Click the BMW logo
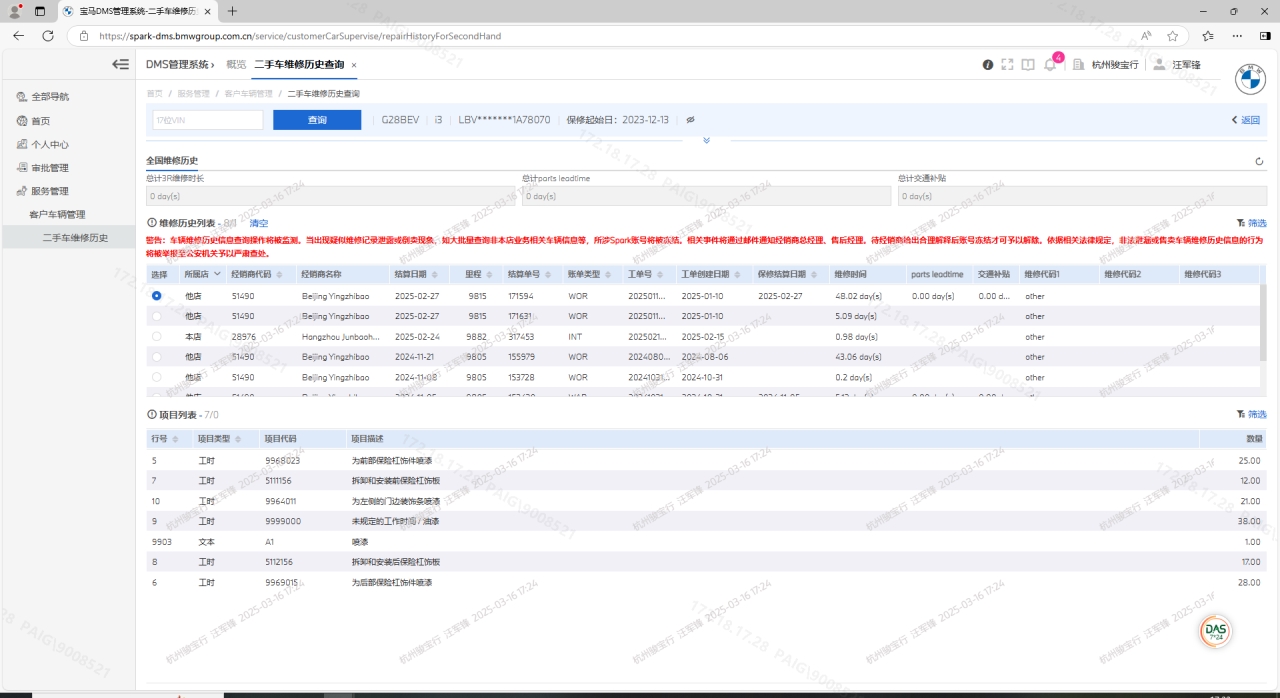Image resolution: width=1280 pixels, height=698 pixels. pyautogui.click(x=1250, y=80)
